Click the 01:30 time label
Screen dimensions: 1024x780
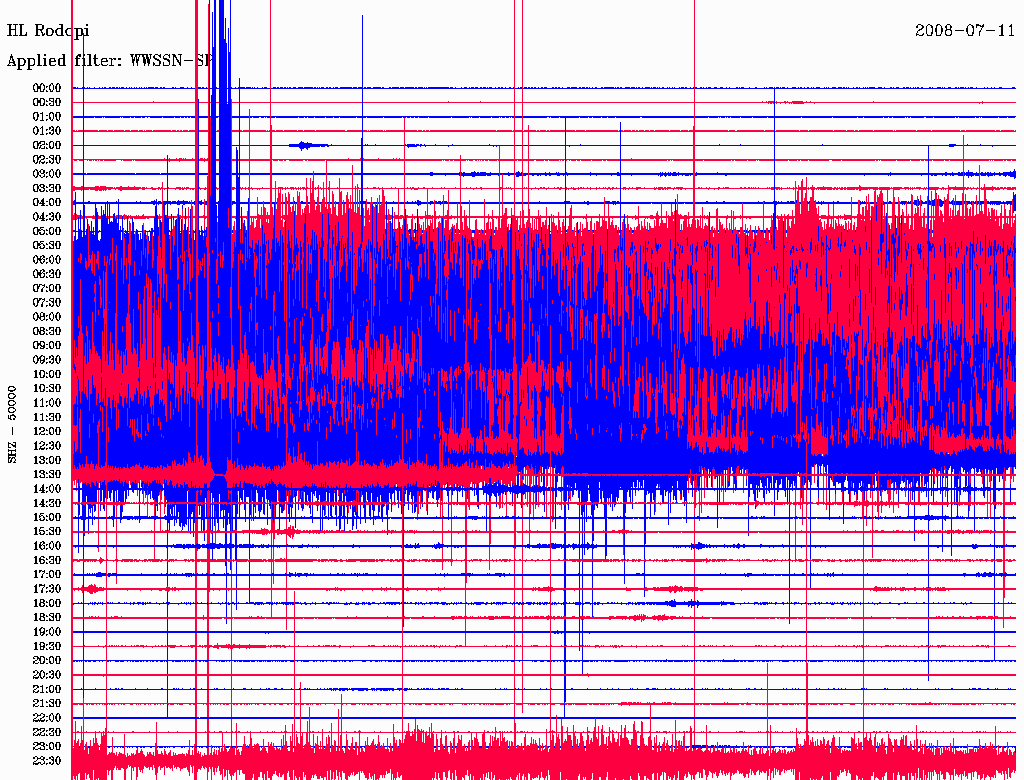pos(47,131)
